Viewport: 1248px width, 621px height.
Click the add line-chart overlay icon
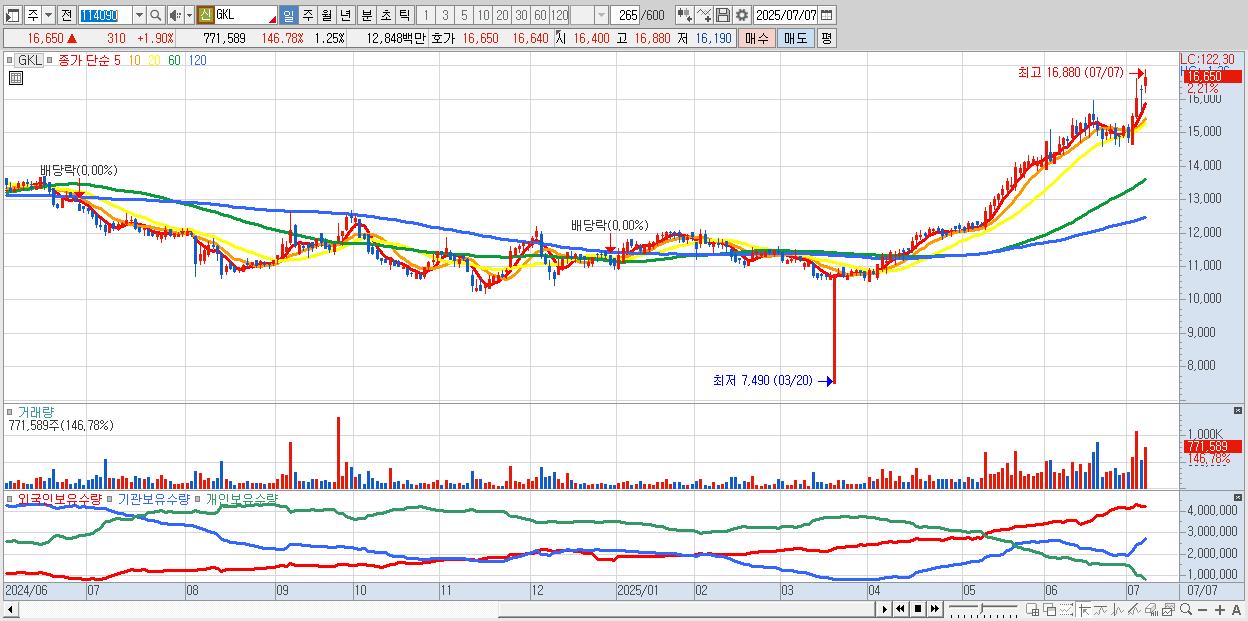(x=703, y=15)
